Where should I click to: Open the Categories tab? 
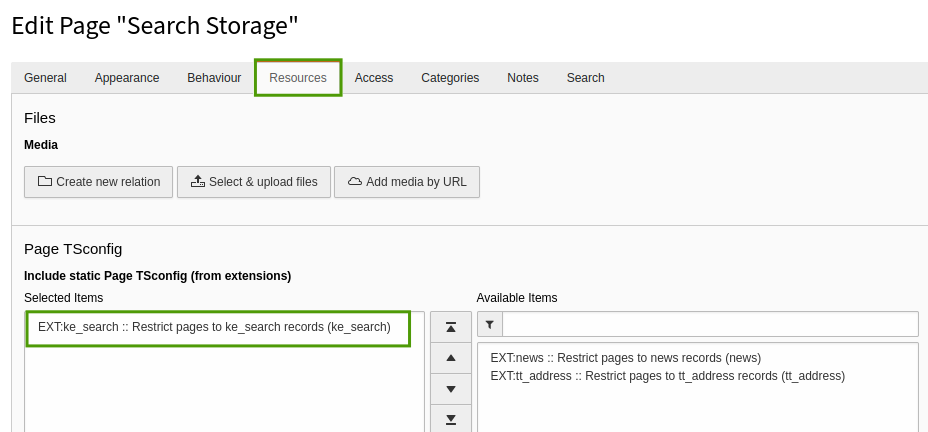[450, 78]
